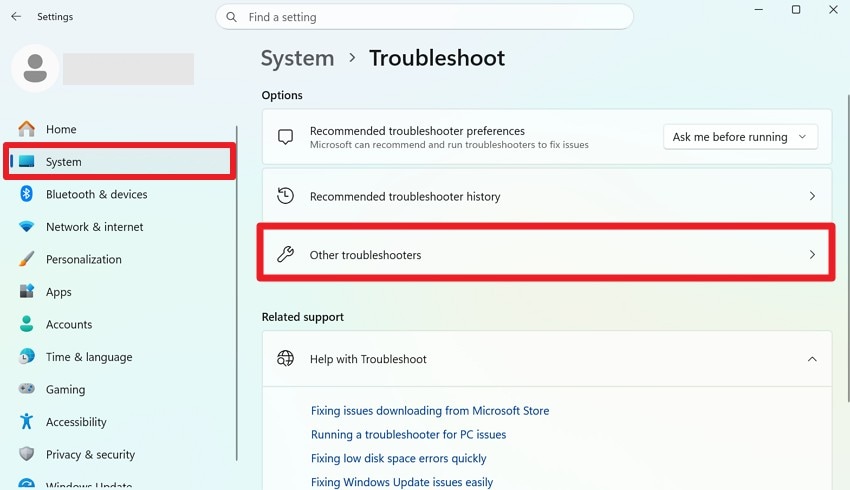The width and height of the screenshot is (850, 490).
Task: Click the Find a setting search box
Action: [x=424, y=17]
